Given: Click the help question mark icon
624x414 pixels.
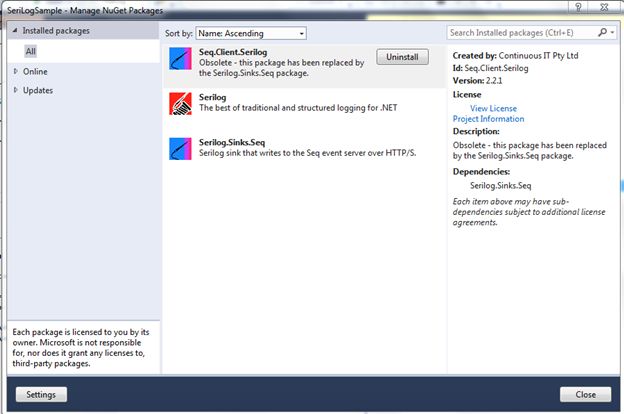Looking at the screenshot, I should pyautogui.click(x=578, y=7).
